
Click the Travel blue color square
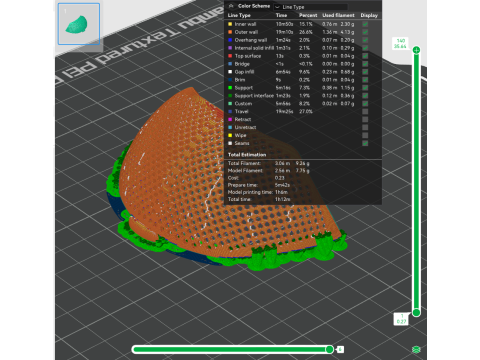(230, 111)
